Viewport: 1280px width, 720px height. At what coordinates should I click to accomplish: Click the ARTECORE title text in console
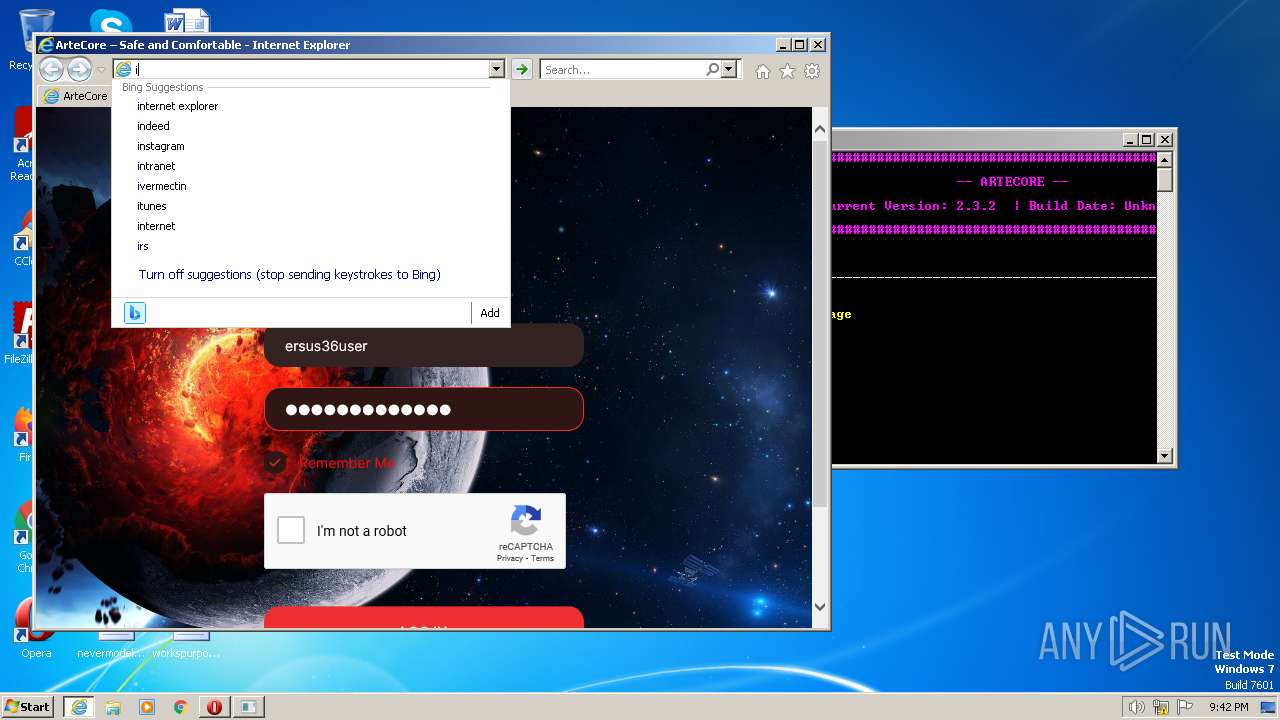[x=1012, y=182]
